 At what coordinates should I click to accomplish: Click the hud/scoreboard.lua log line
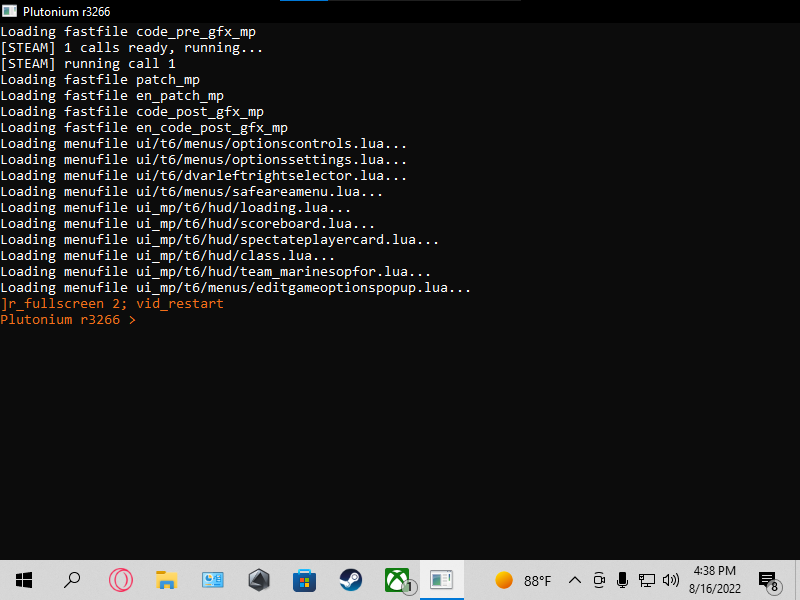click(187, 224)
